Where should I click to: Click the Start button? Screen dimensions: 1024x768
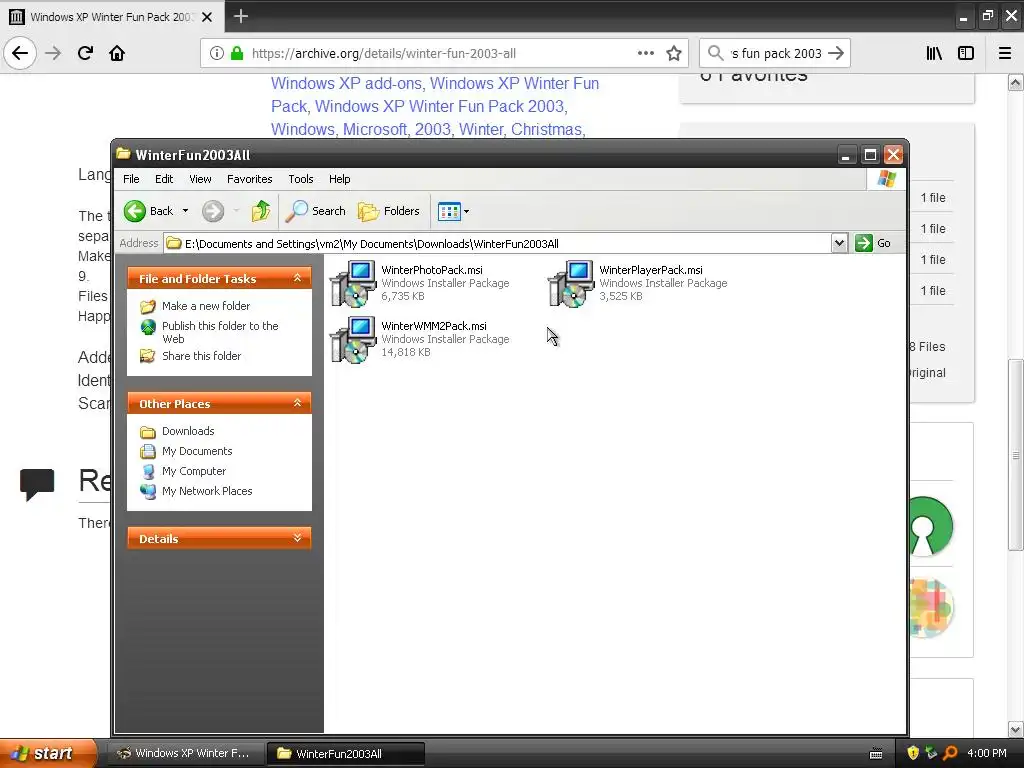[x=48, y=753]
